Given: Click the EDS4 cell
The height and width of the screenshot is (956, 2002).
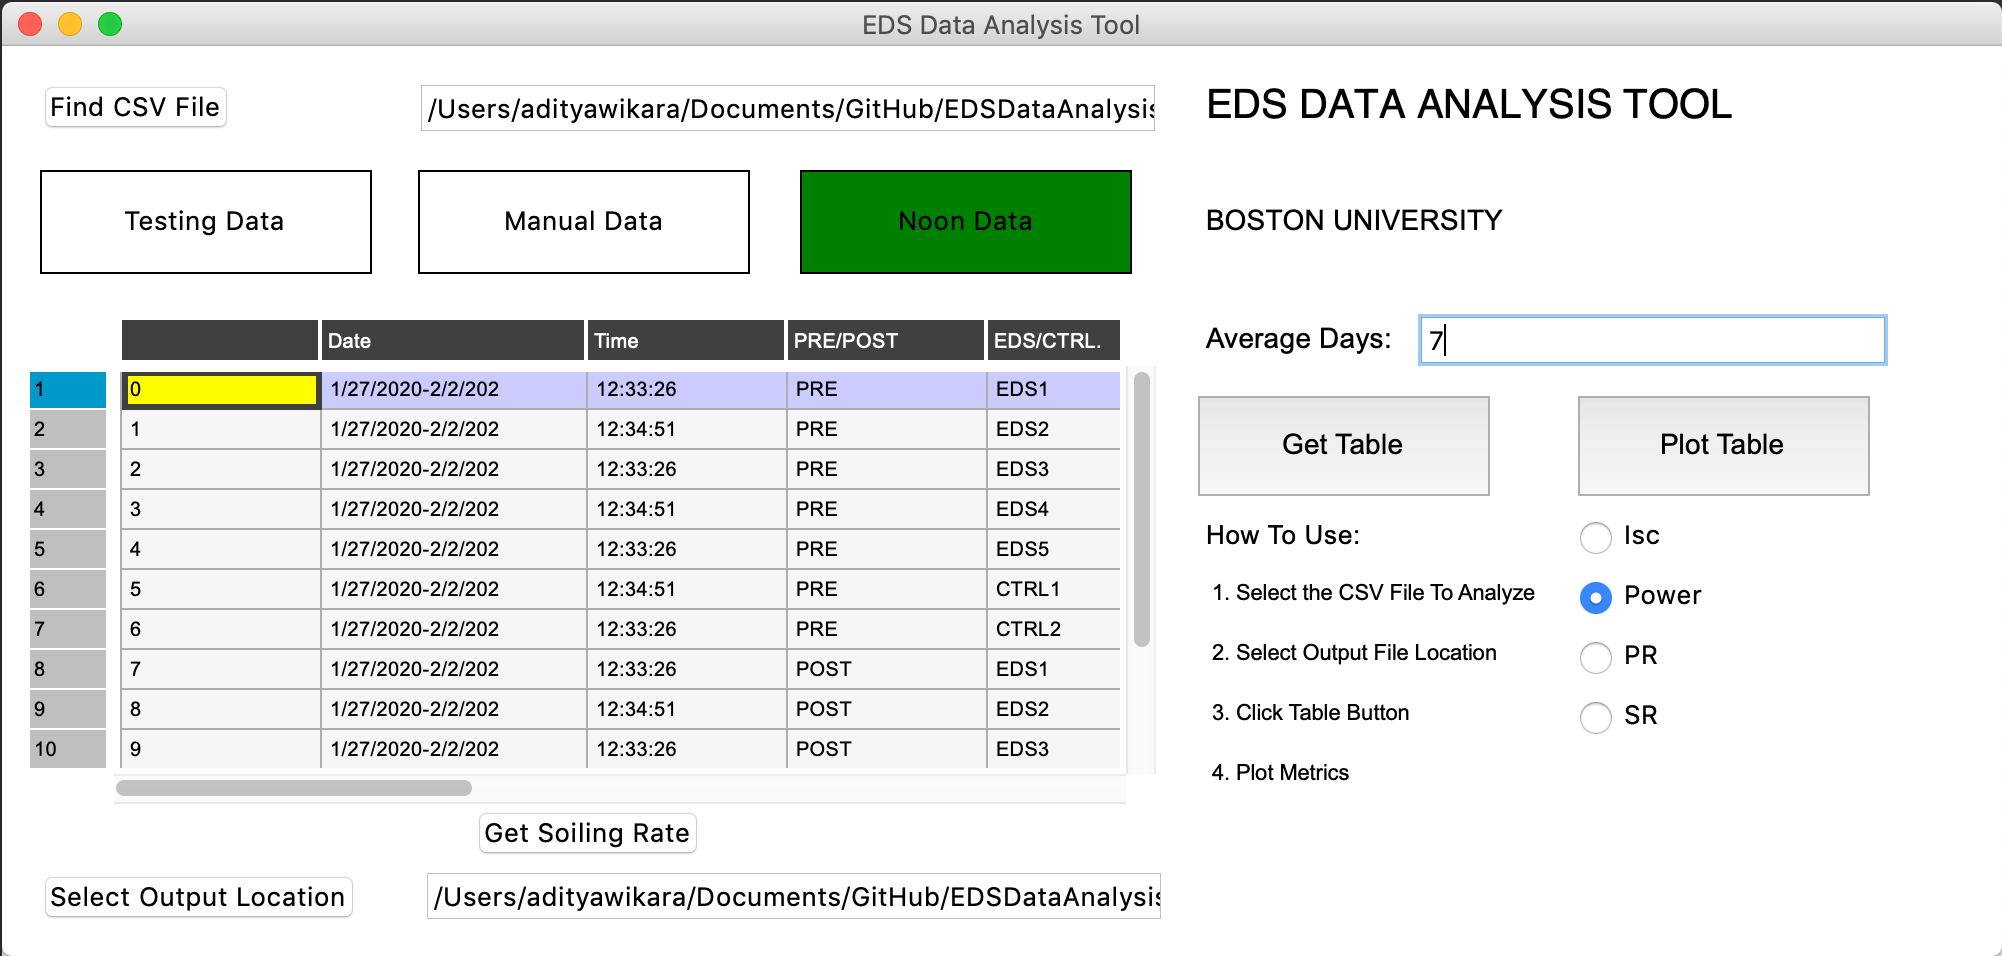Looking at the screenshot, I should point(1054,509).
